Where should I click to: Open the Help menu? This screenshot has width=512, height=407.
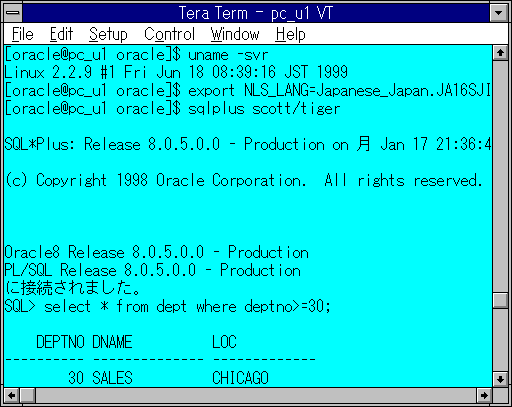290,34
